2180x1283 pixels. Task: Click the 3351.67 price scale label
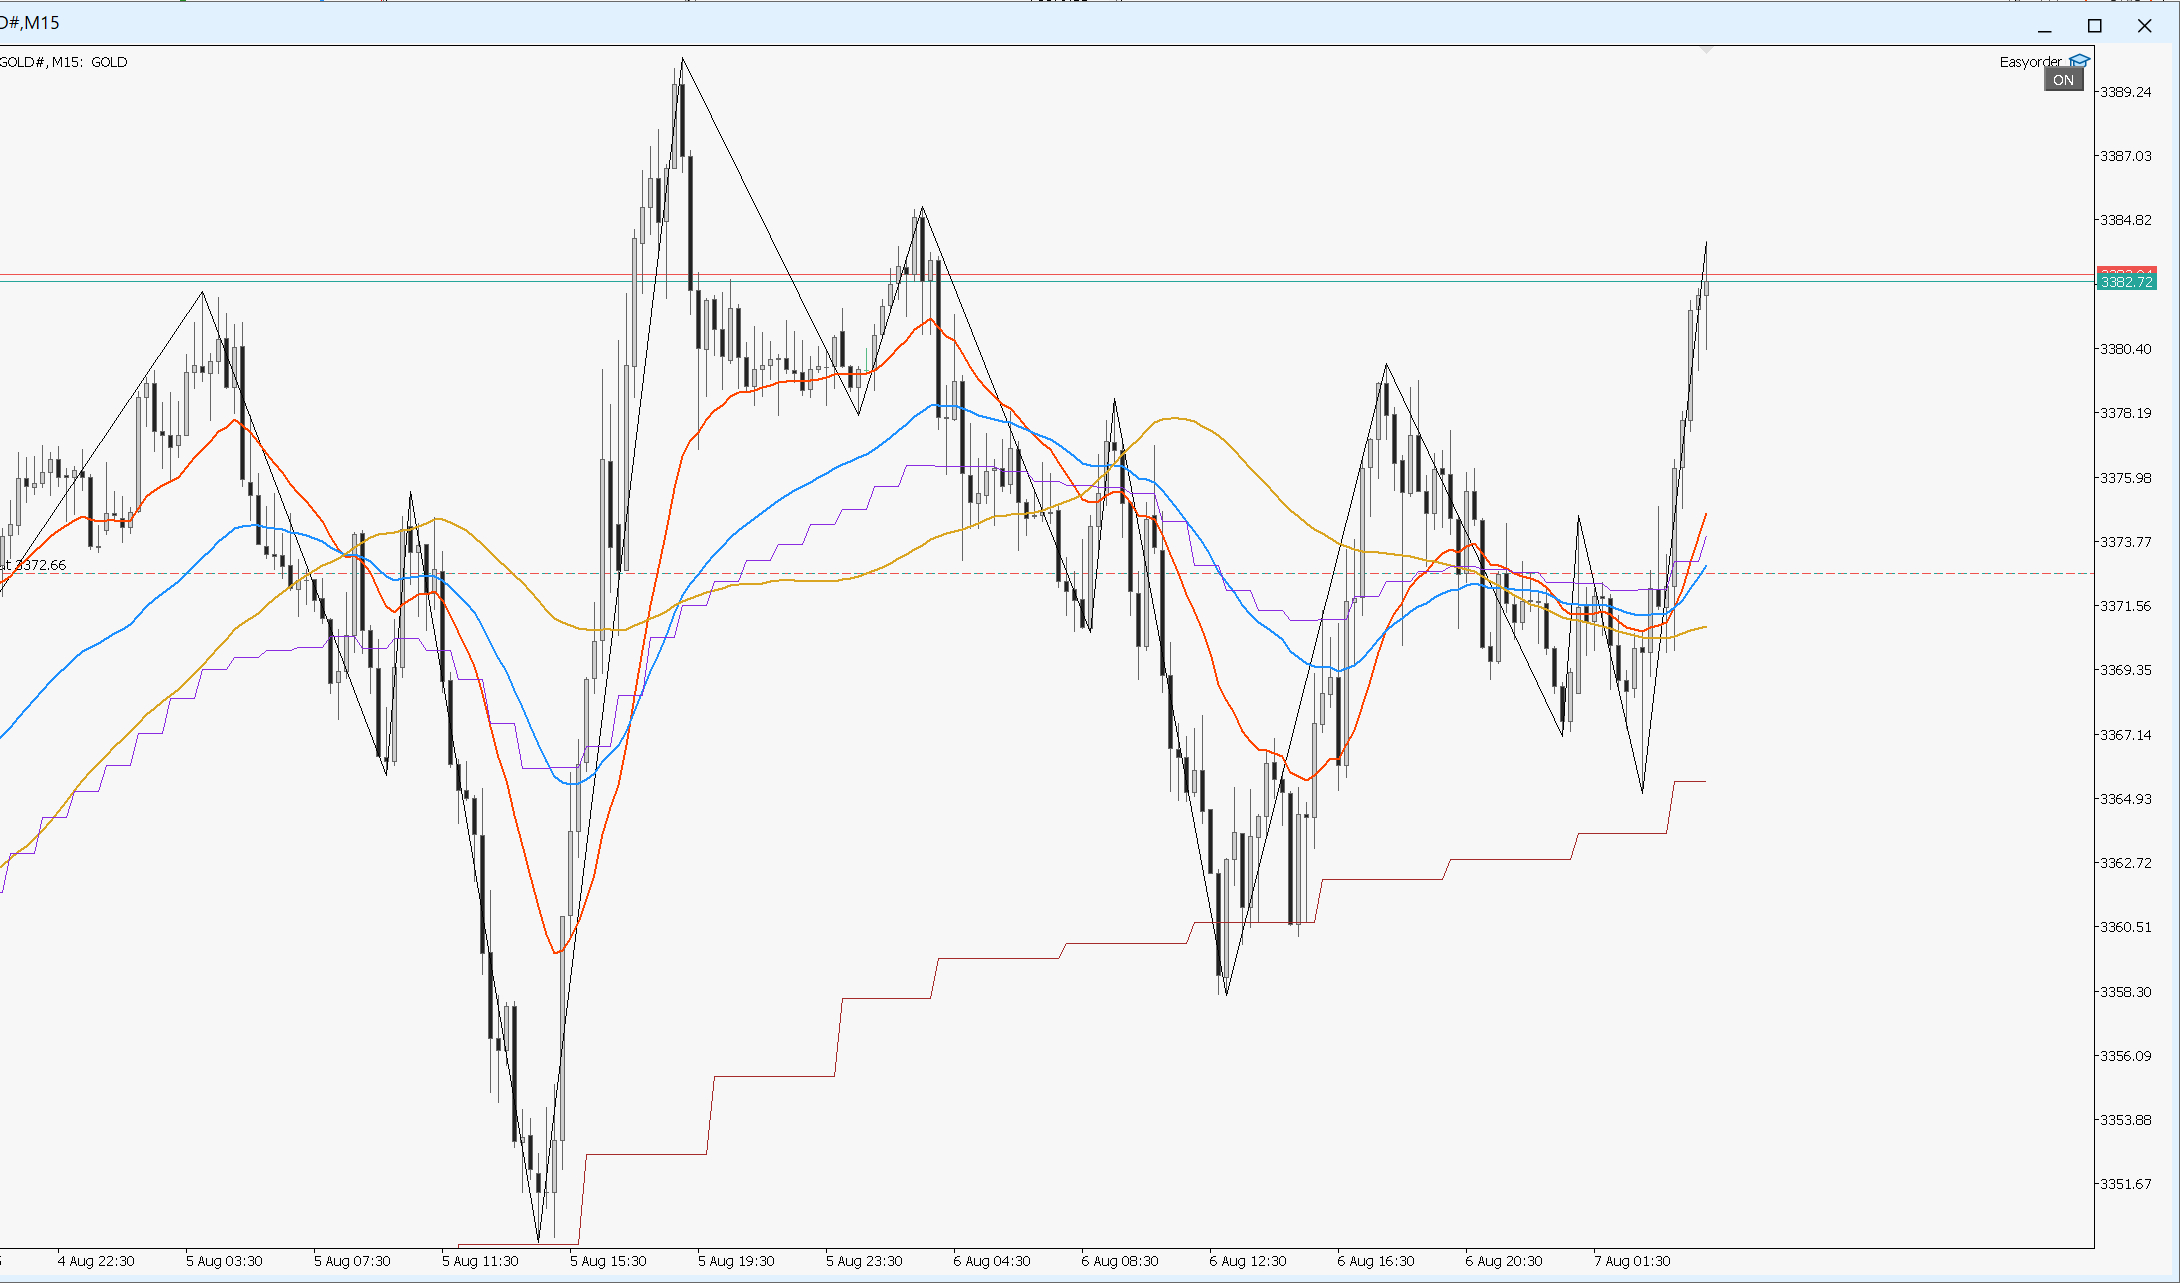pyautogui.click(x=2125, y=1184)
